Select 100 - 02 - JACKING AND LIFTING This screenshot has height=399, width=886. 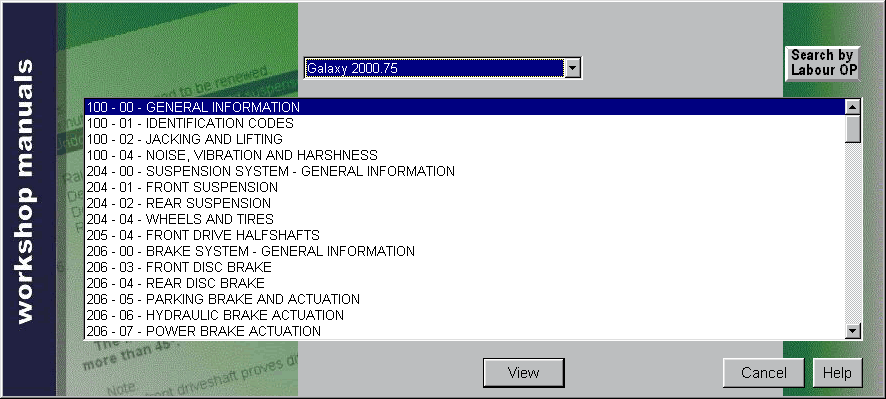pyautogui.click(x=464, y=139)
